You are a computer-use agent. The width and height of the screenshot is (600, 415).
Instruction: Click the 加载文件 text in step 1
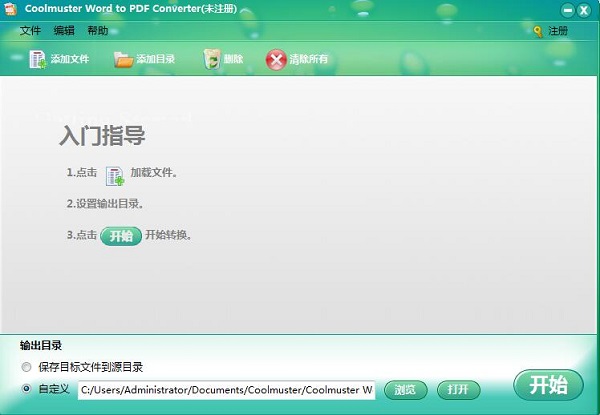click(154, 173)
